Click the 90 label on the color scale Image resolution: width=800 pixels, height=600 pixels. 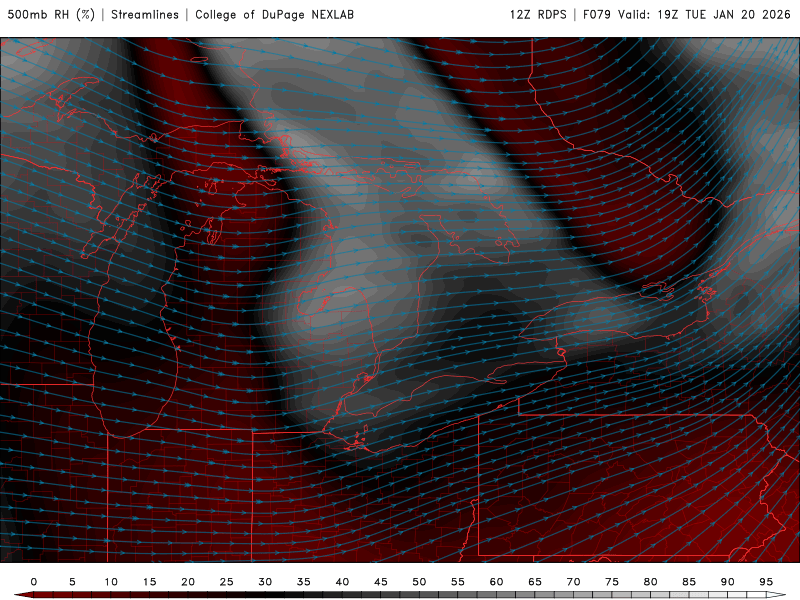pyautogui.click(x=728, y=582)
